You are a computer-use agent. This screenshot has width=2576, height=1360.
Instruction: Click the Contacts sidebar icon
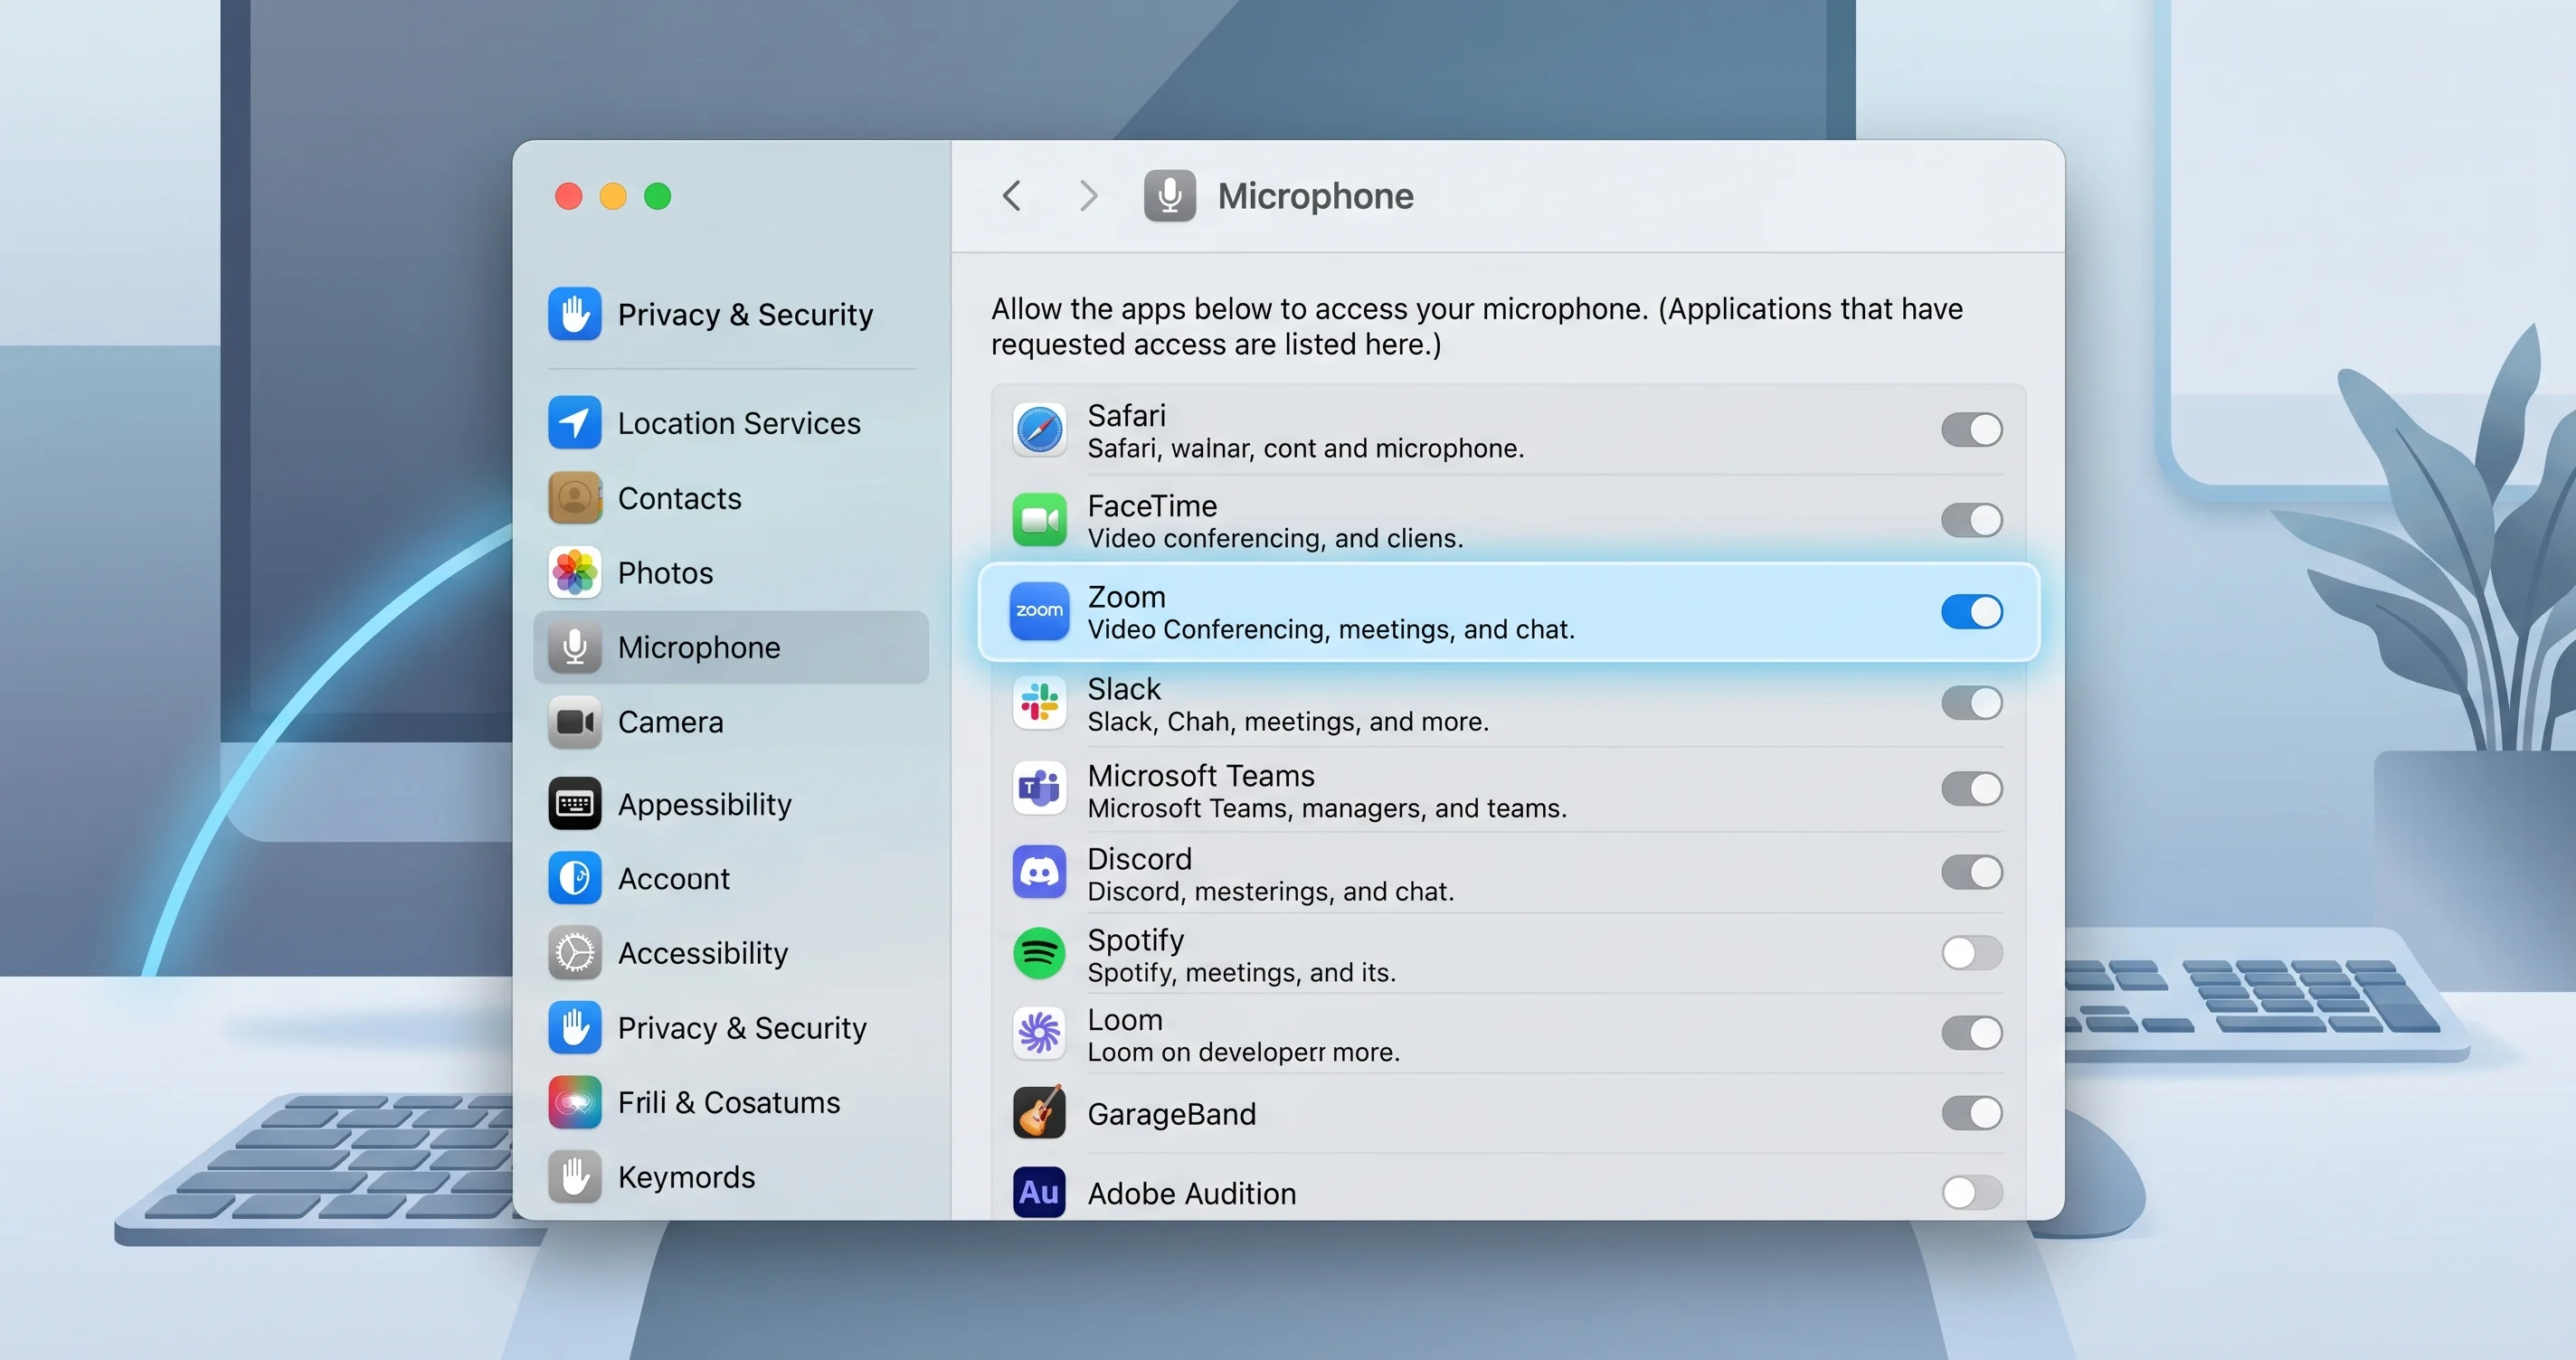click(574, 498)
